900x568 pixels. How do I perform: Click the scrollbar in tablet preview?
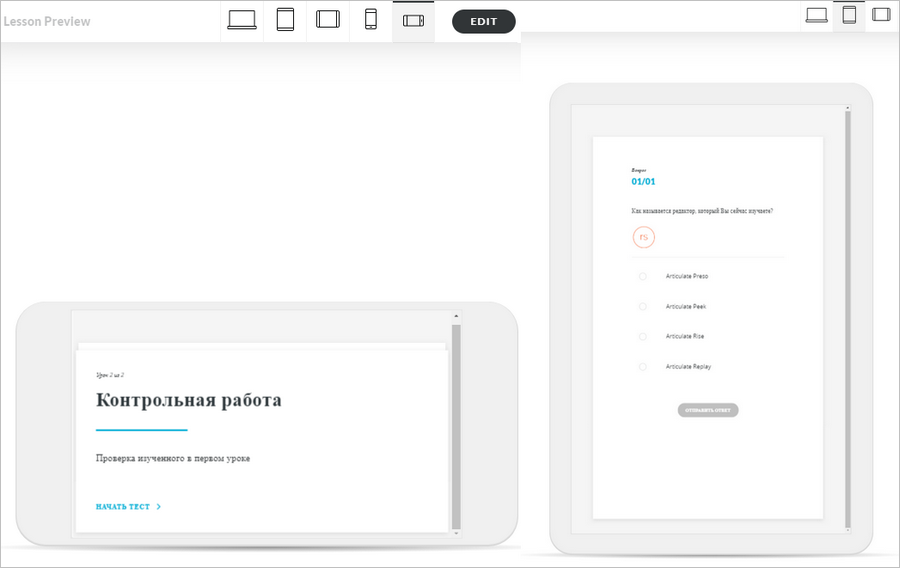848,318
